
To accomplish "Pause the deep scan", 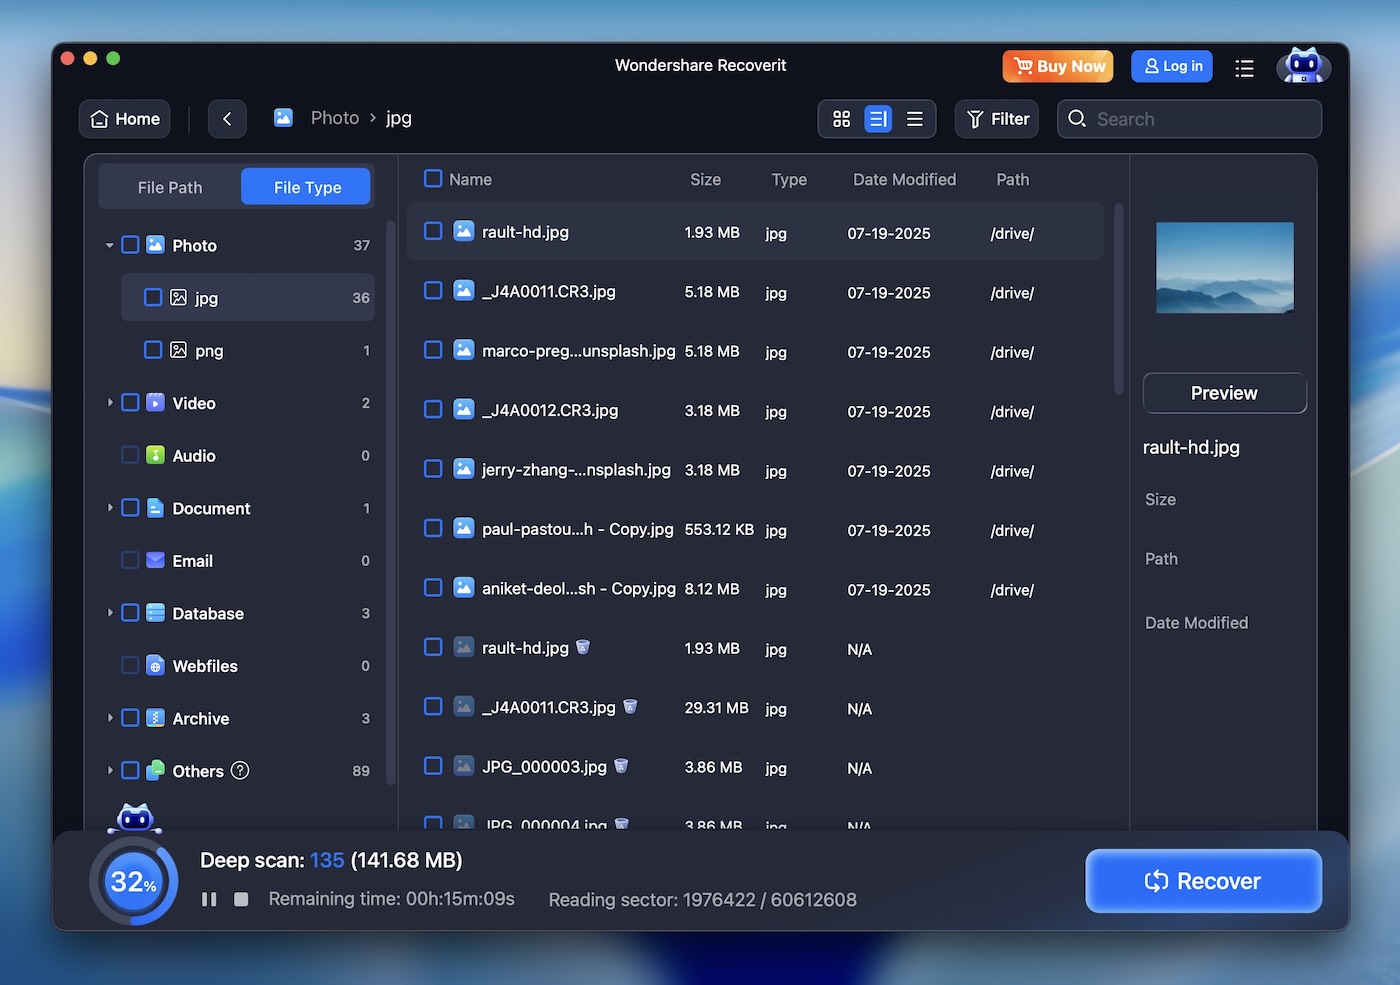I will [209, 899].
